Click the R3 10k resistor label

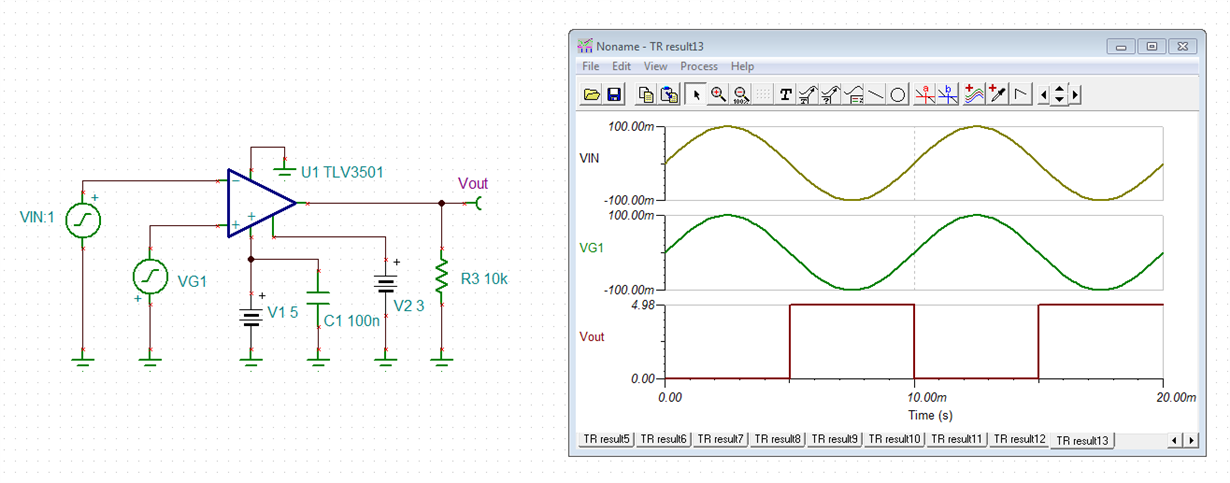point(485,279)
